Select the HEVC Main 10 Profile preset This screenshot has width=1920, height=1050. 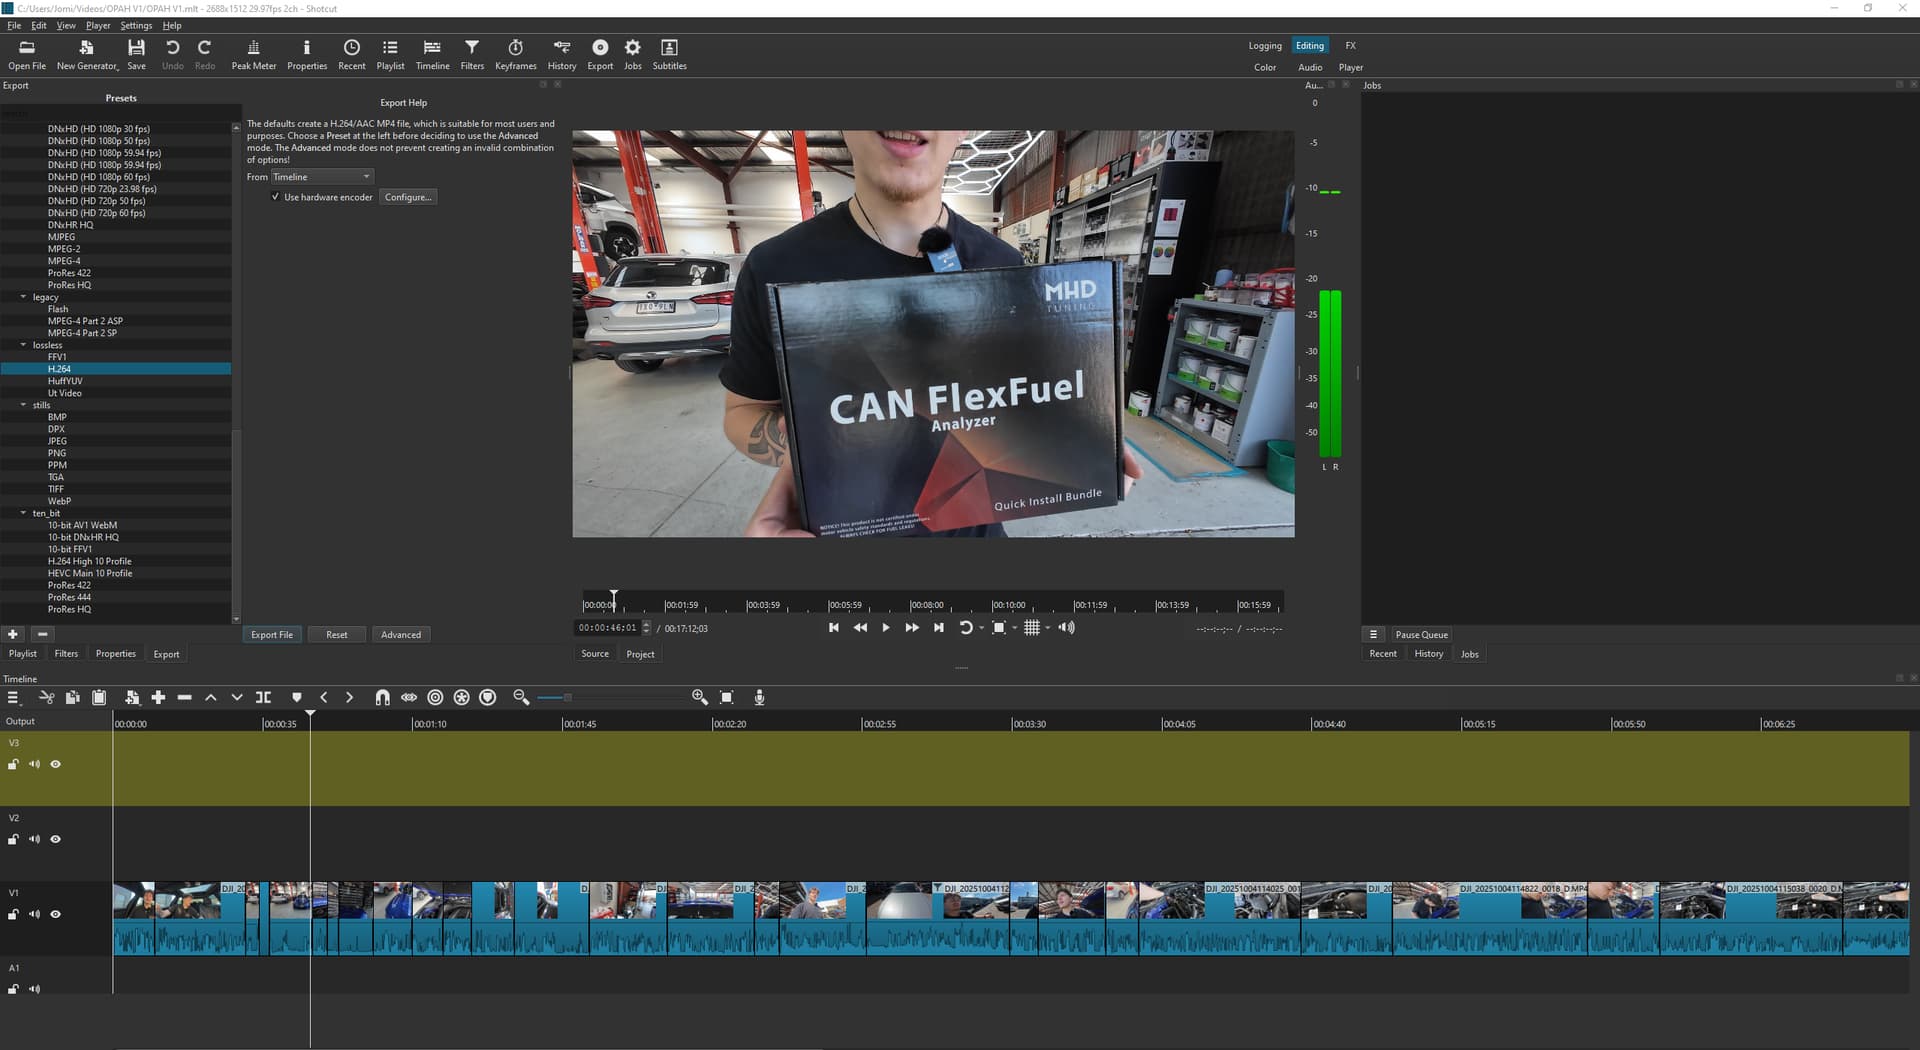[x=90, y=574]
